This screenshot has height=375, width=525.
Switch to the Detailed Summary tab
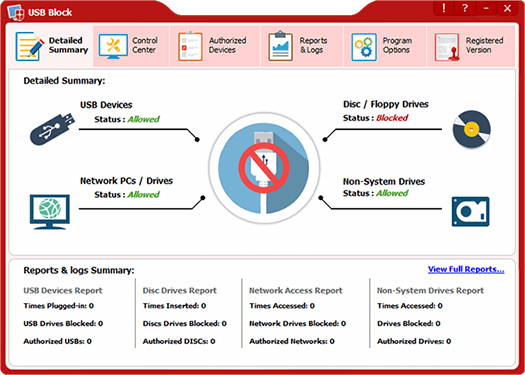coord(51,46)
